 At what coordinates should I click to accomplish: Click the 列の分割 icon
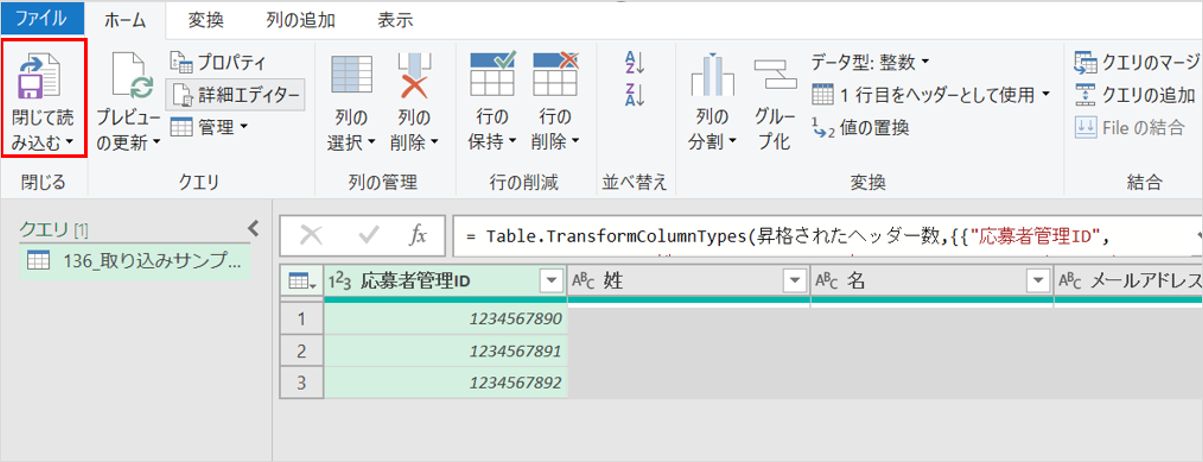click(712, 76)
